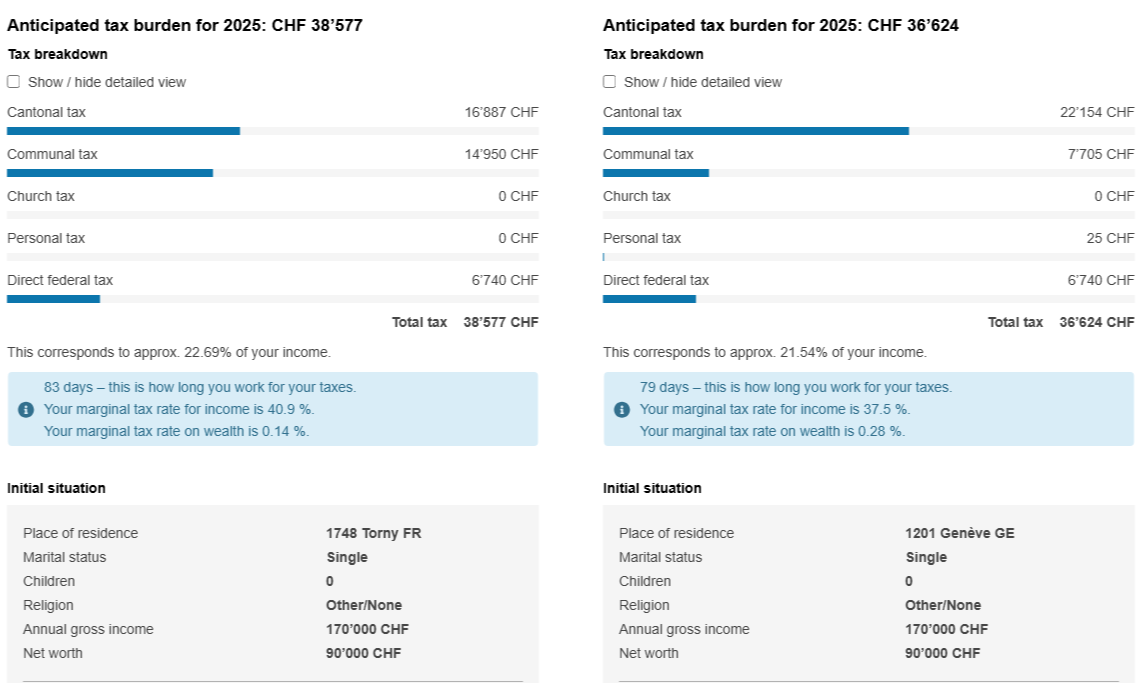Click the 'Total tax 38'577 CHF' row
The height and width of the screenshot is (683, 1145).
pos(464,322)
